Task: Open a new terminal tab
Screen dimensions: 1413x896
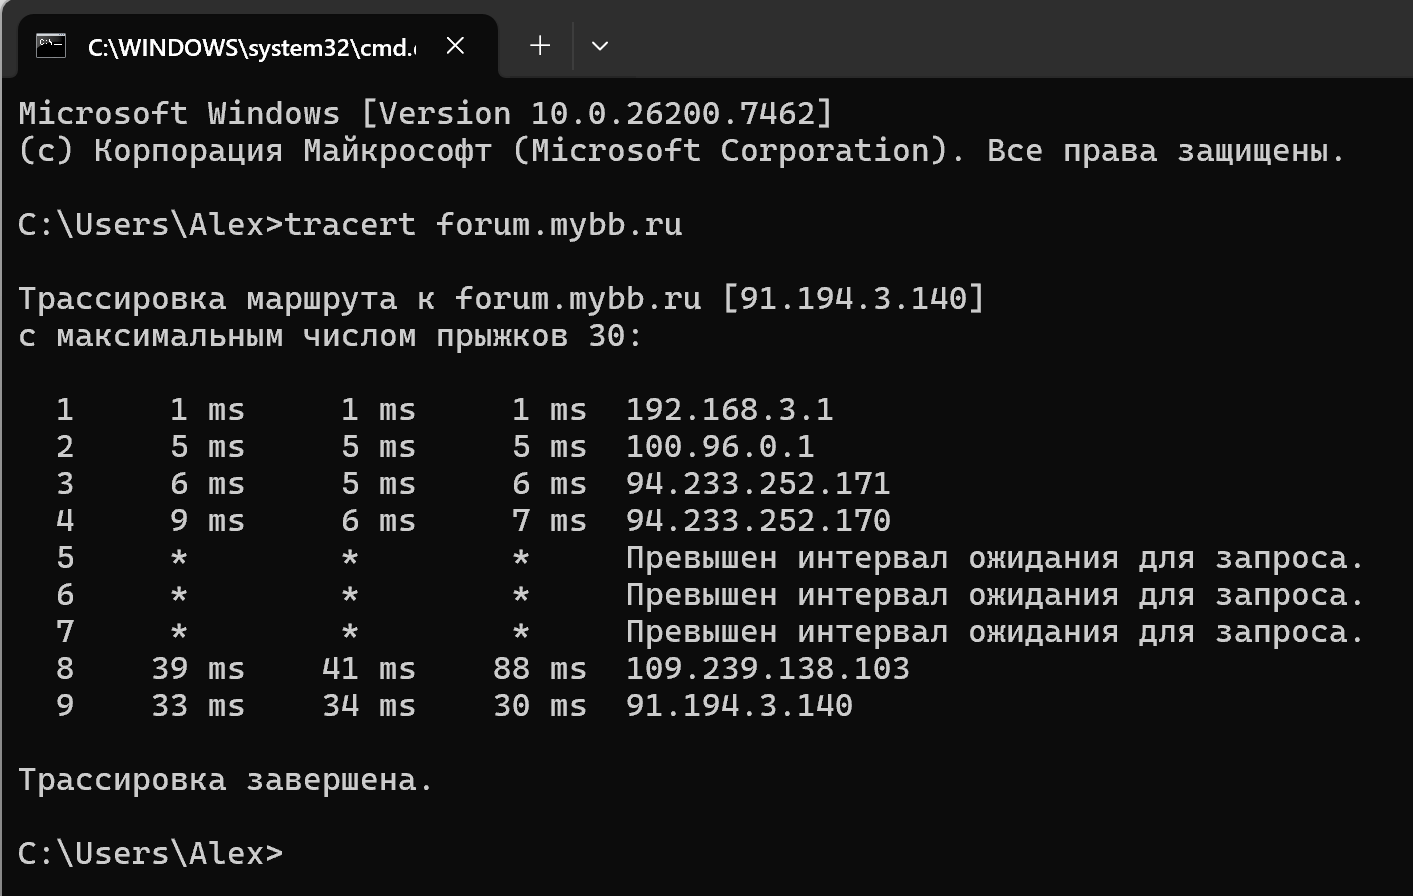Action: [x=539, y=45]
